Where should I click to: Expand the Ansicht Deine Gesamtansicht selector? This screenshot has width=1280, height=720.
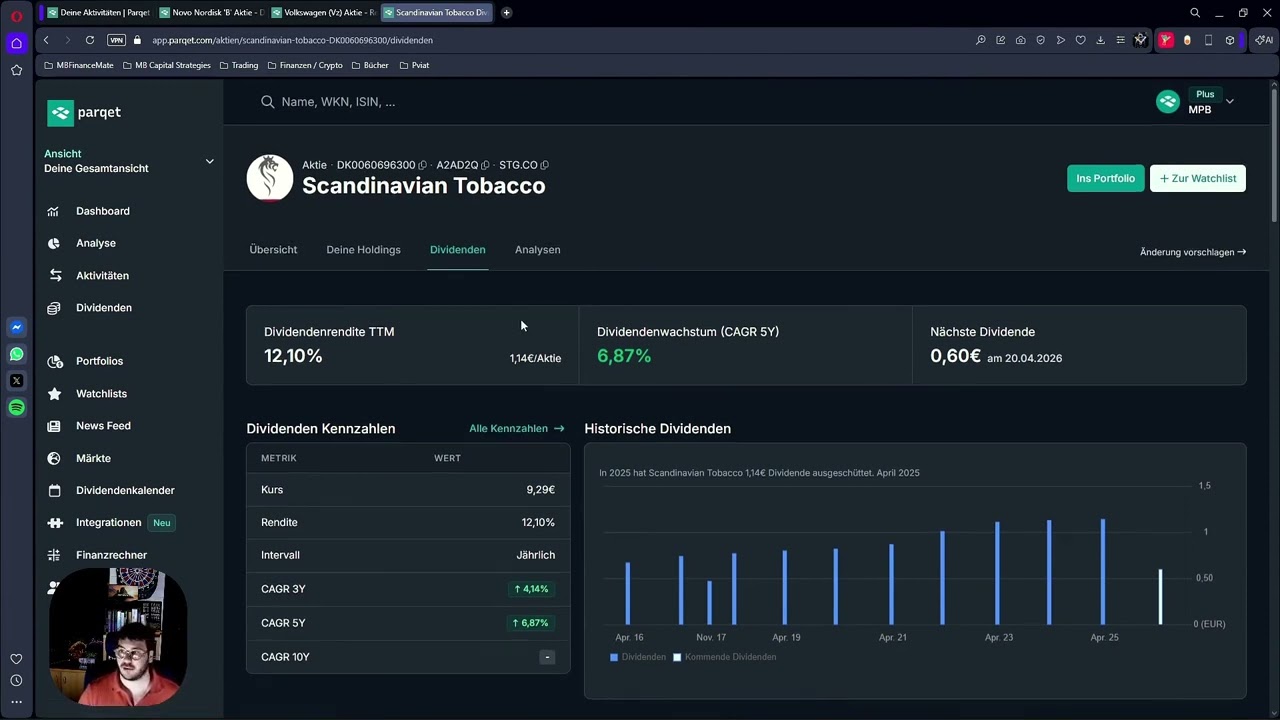[129, 161]
